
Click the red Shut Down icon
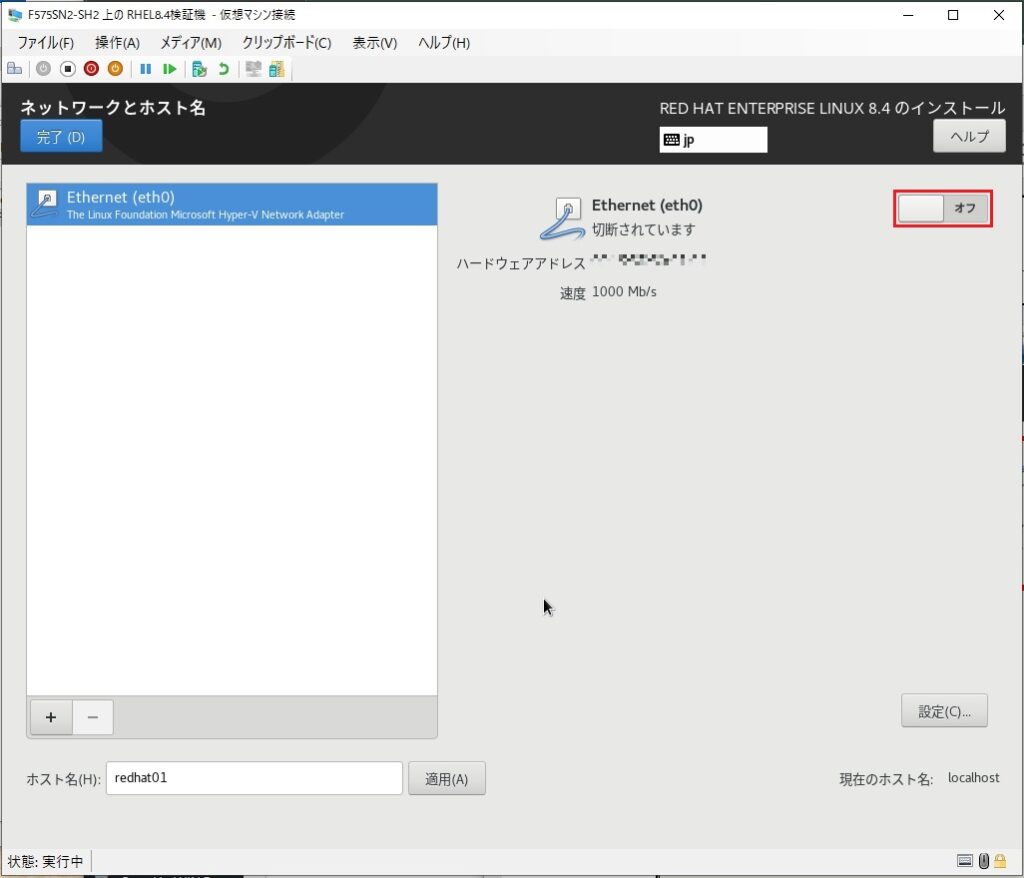point(91,69)
